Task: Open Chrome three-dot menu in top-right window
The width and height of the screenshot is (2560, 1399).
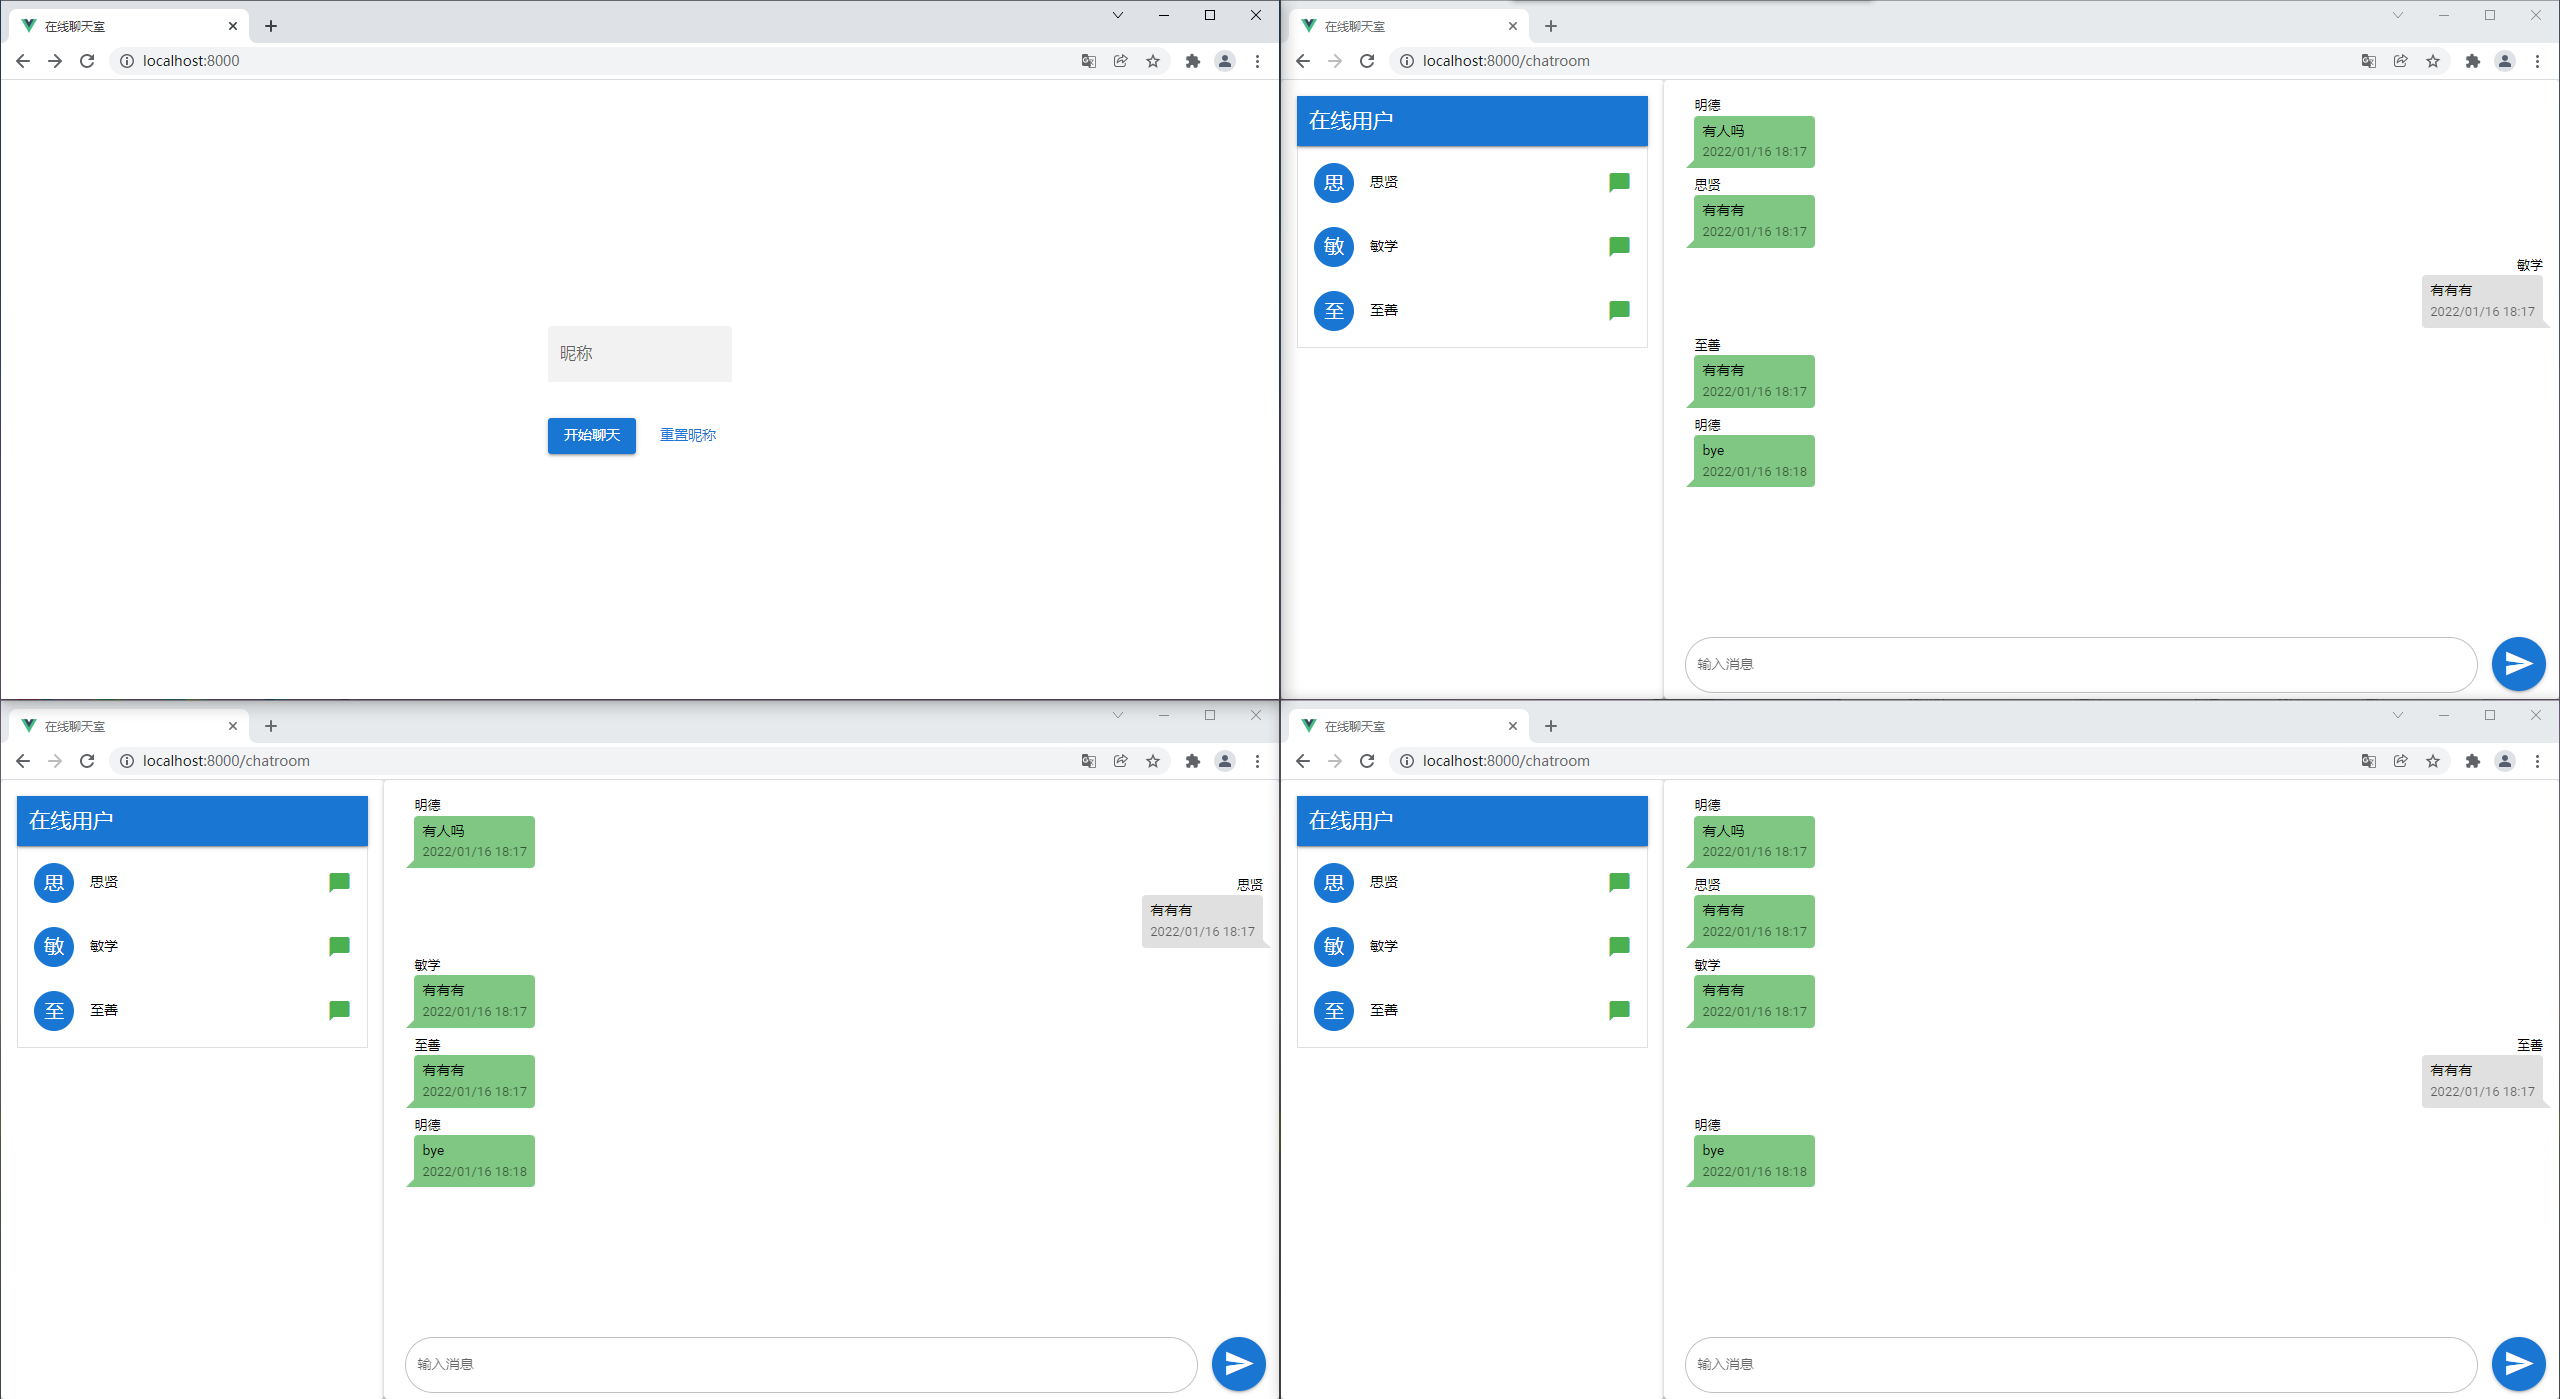Action: [x=2537, y=61]
